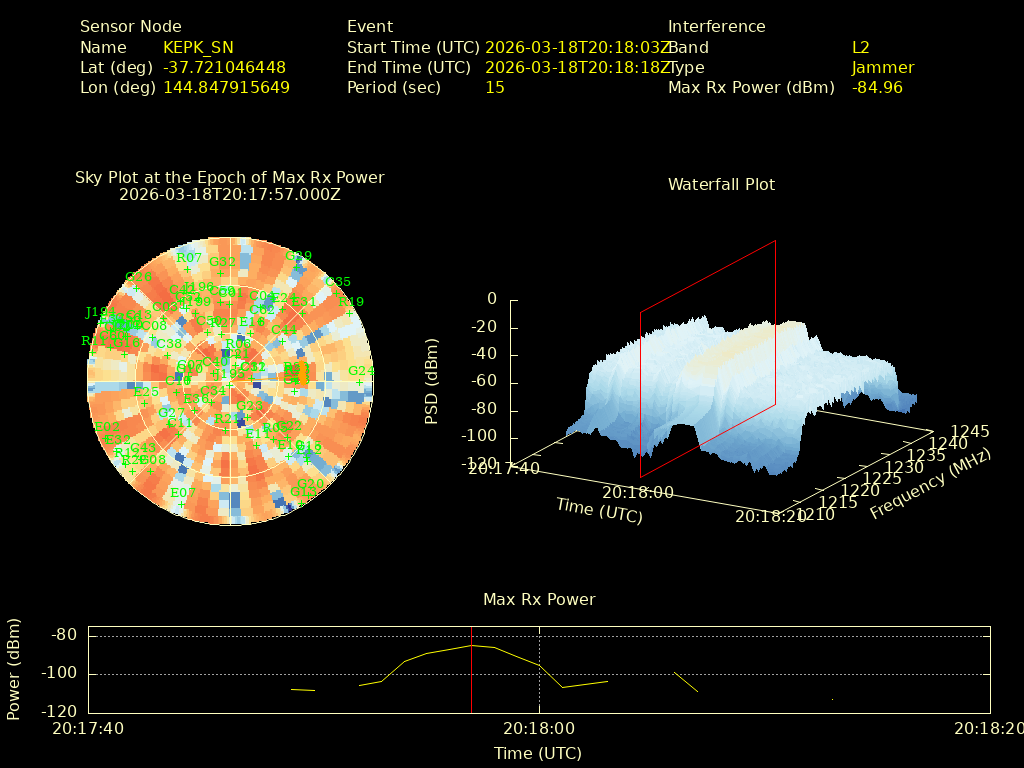Select the Jammer interference type value
The width and height of the screenshot is (1024, 768).
(x=882, y=67)
